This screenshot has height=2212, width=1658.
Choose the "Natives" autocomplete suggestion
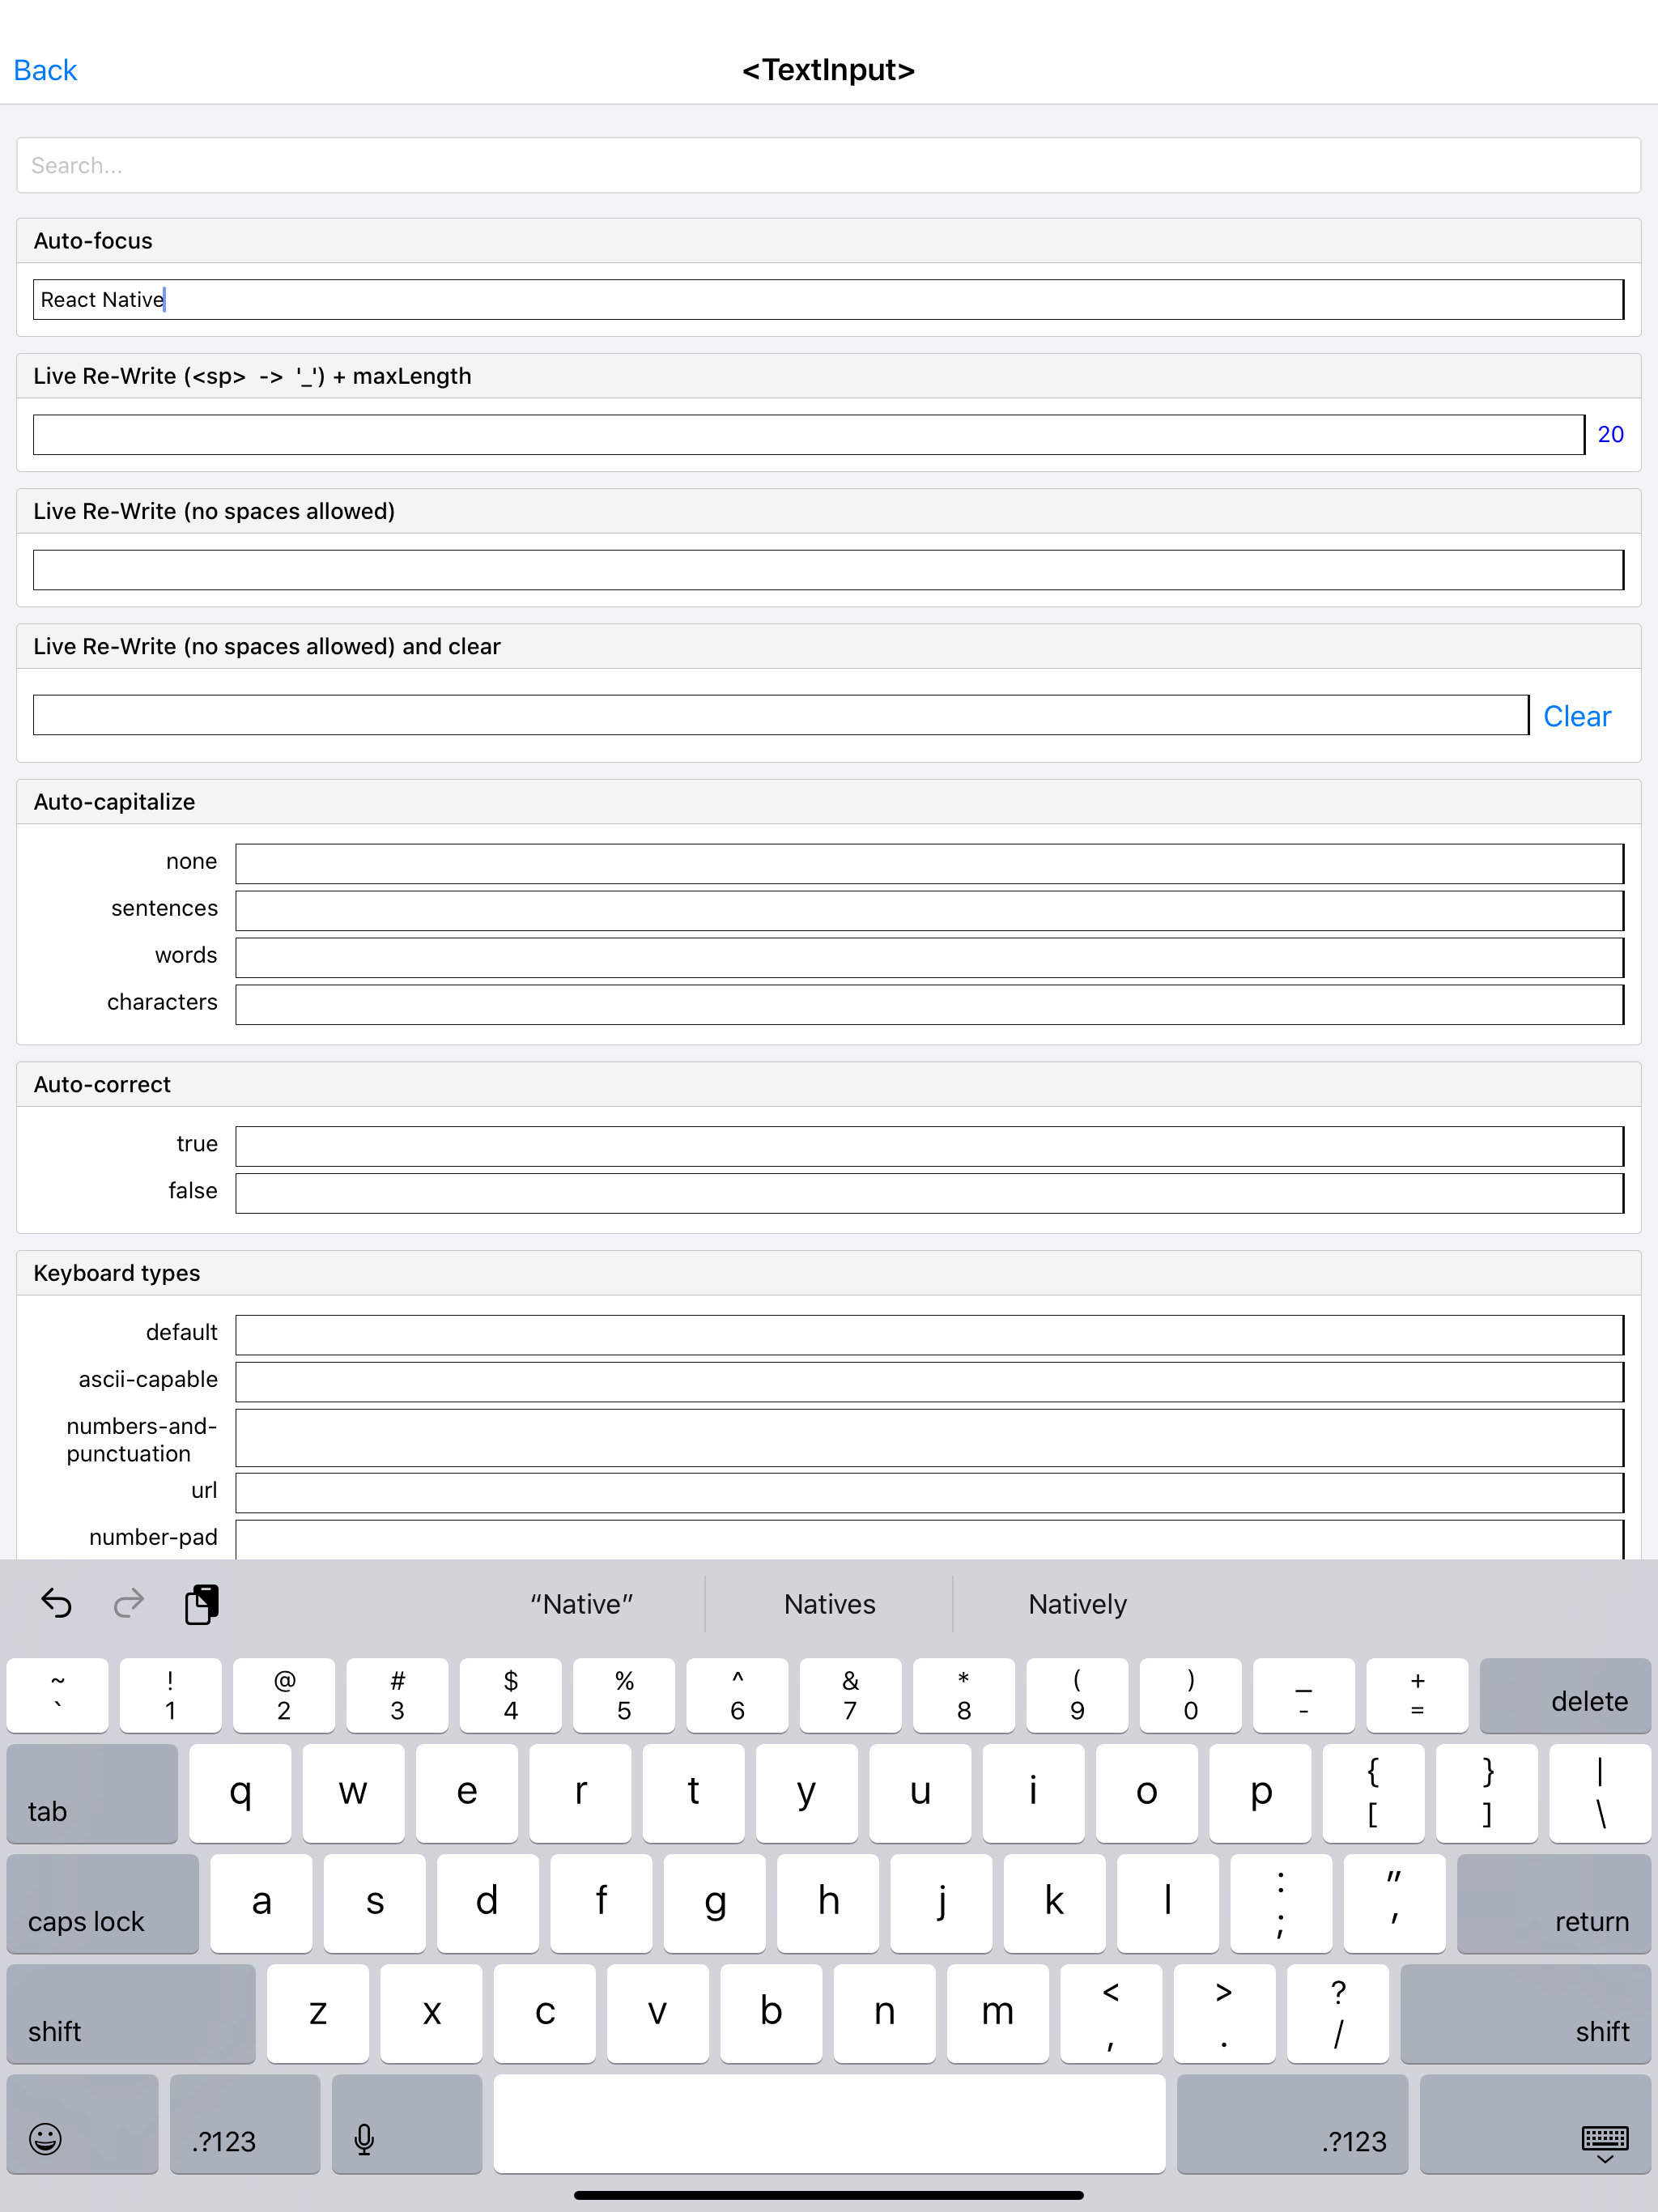pyautogui.click(x=829, y=1604)
